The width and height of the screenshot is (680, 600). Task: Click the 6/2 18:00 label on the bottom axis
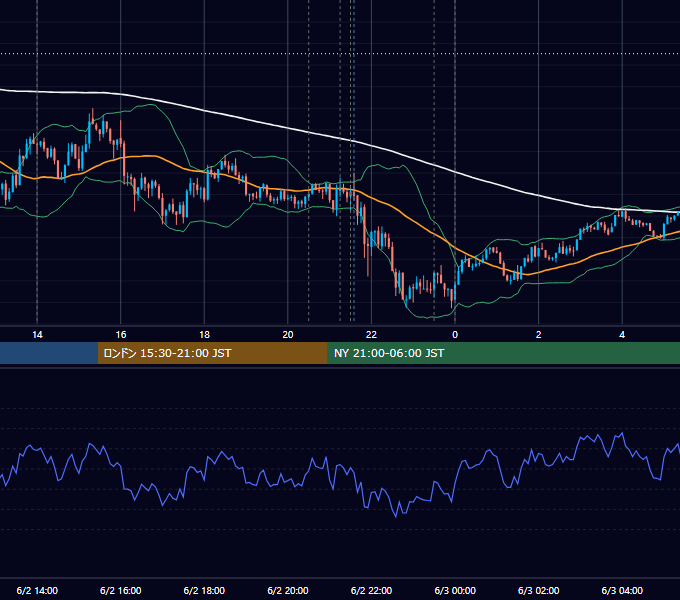[204, 590]
